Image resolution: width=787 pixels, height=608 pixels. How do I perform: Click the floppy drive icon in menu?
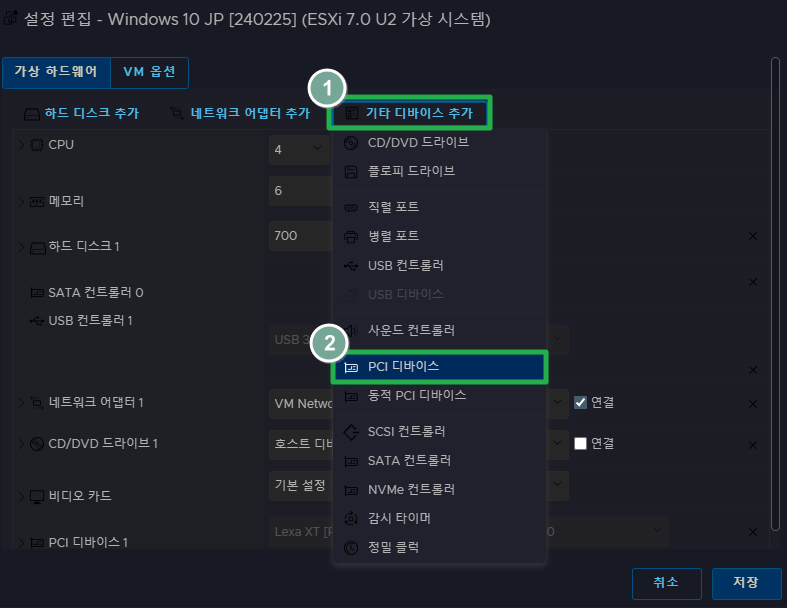tap(351, 172)
